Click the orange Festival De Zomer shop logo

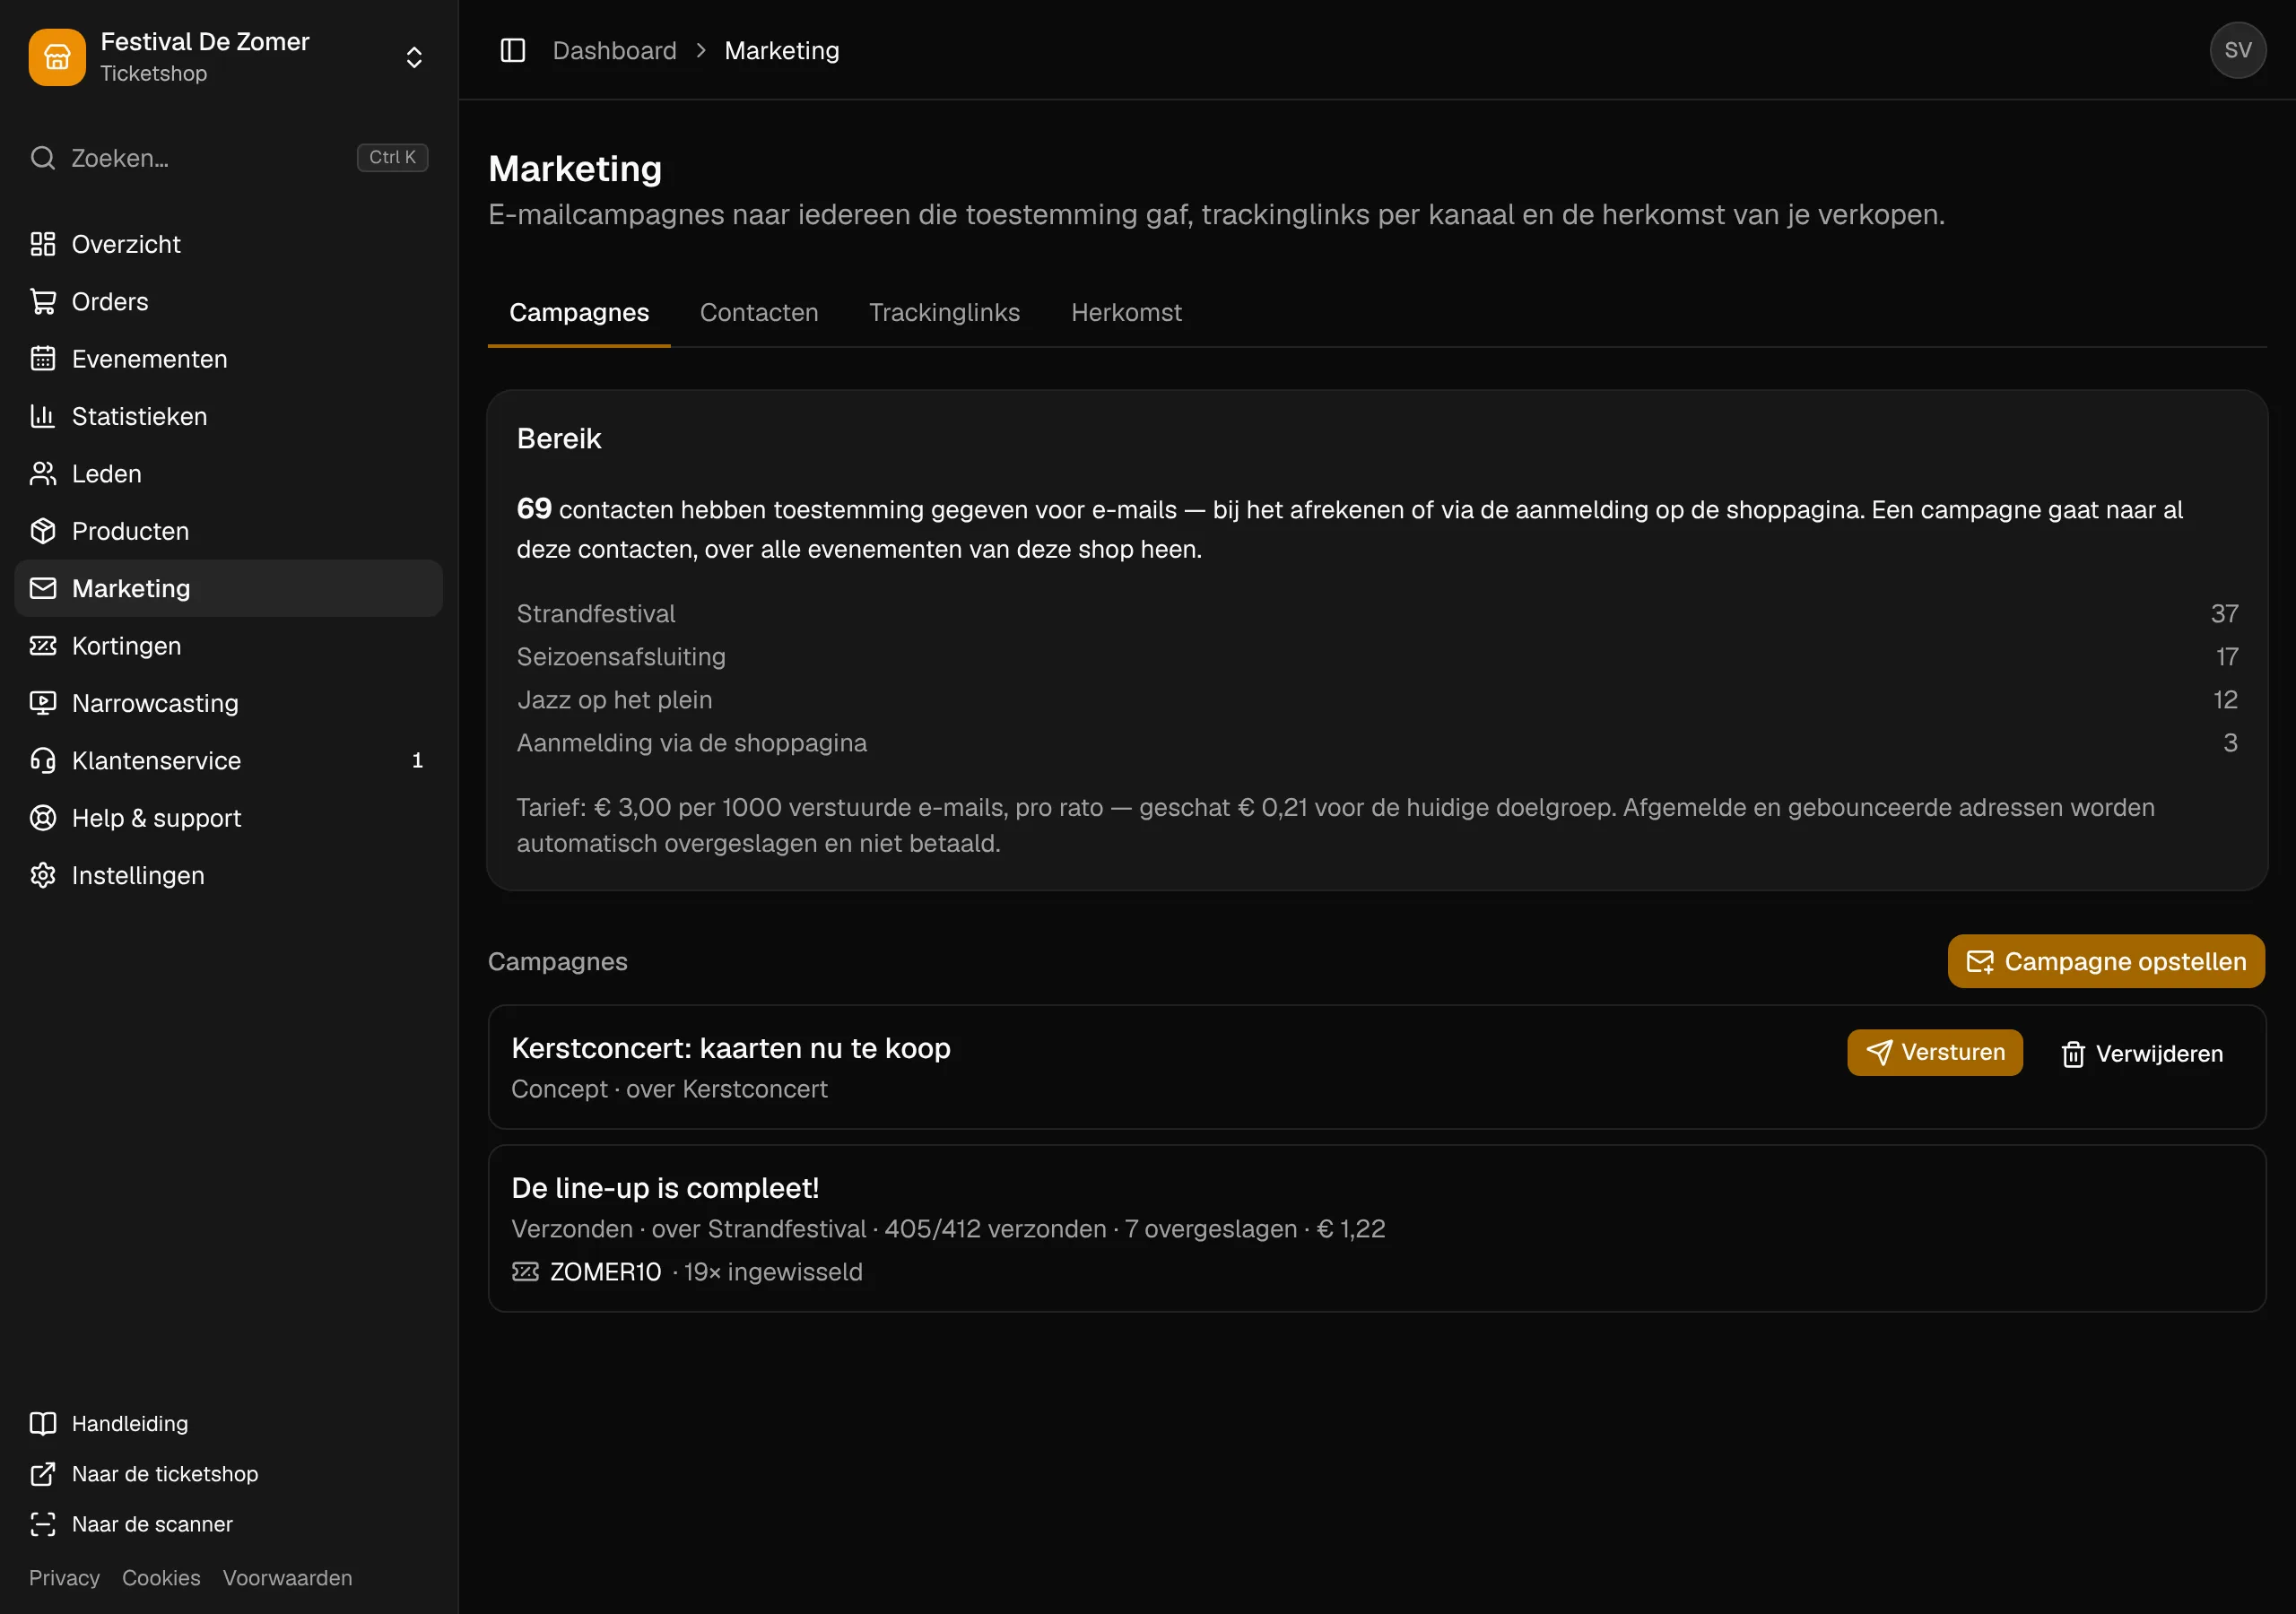tap(57, 57)
